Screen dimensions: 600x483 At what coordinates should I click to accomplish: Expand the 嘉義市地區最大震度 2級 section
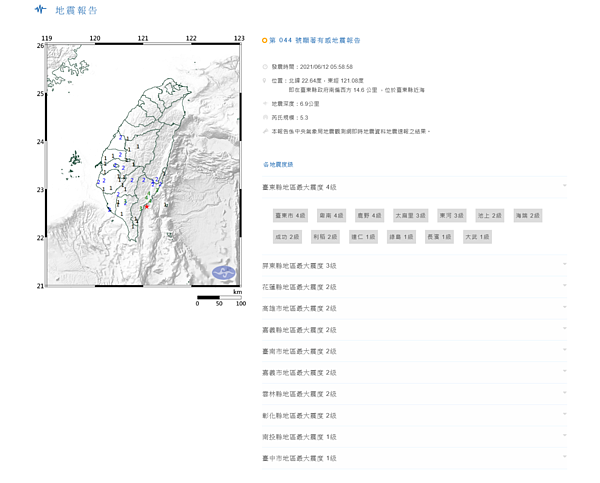[414, 373]
